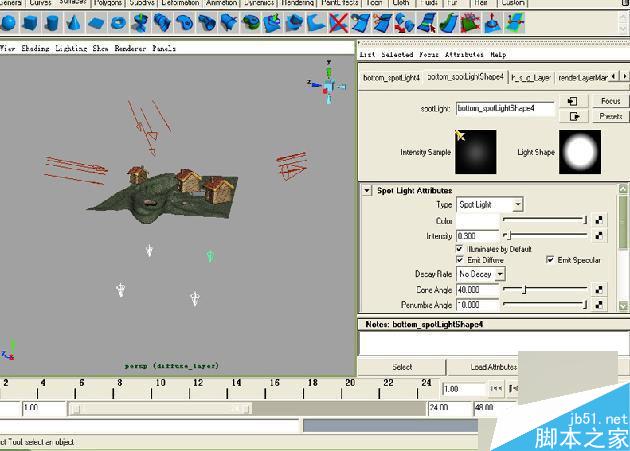Open the viewport Panels menu
Viewport: 630px width, 451px height.
point(164,49)
